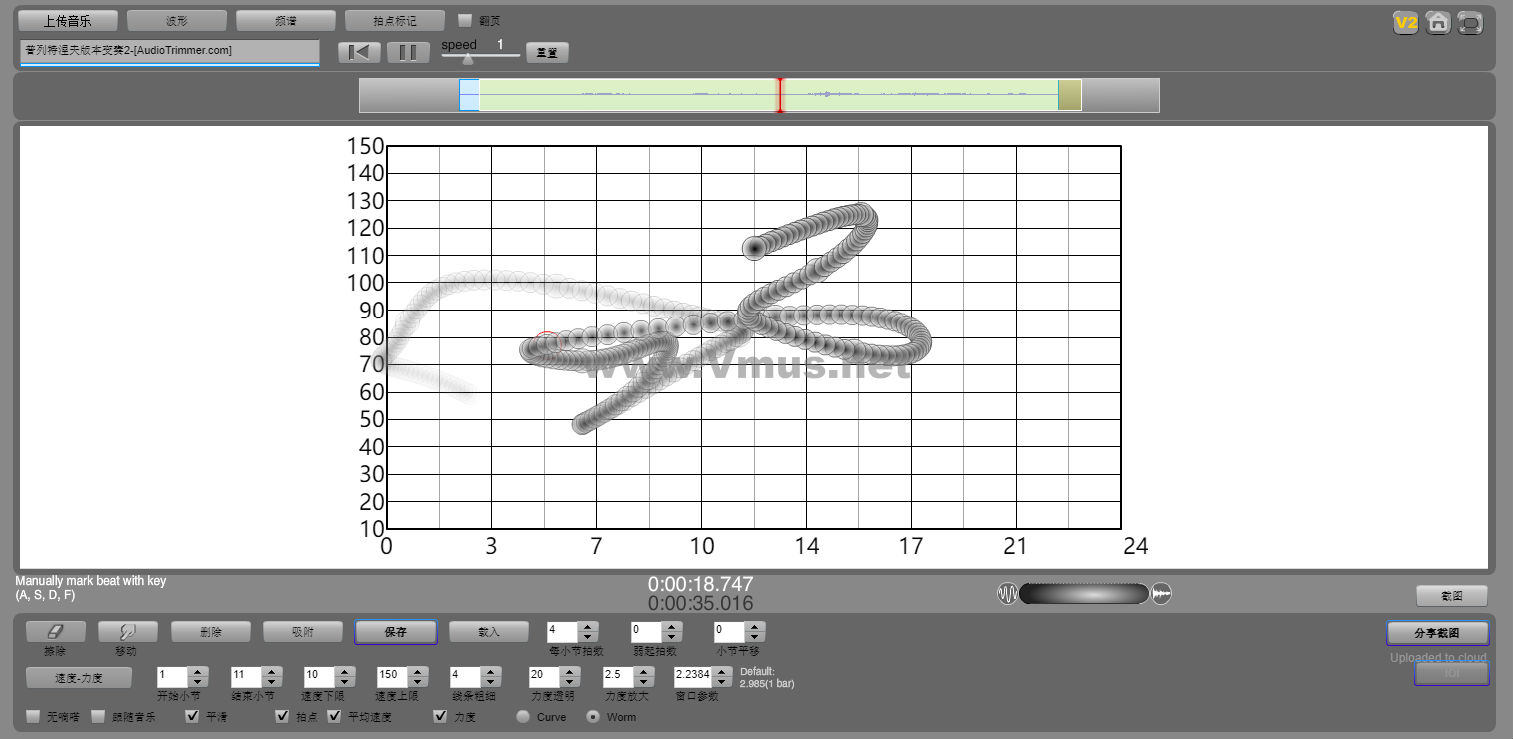Click the 上传音乐 upload music button
Image resolution: width=1513 pixels, height=739 pixels.
pyautogui.click(x=68, y=20)
